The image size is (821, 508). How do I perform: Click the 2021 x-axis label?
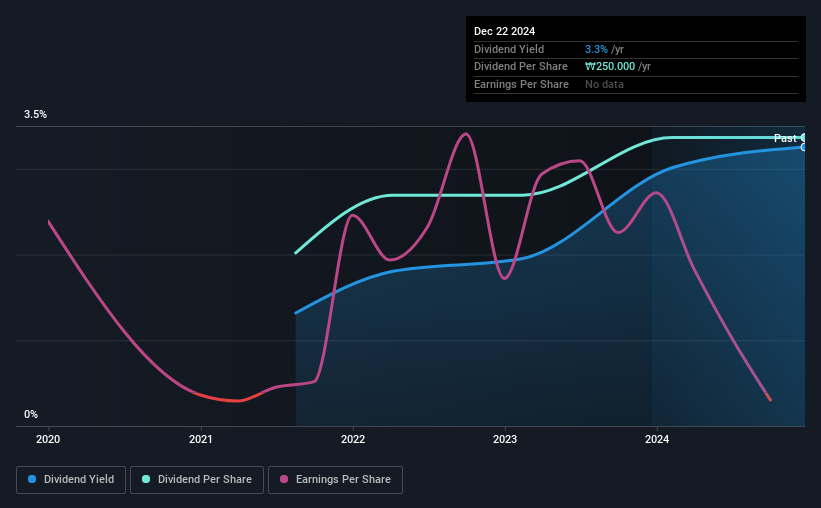pyautogui.click(x=201, y=439)
